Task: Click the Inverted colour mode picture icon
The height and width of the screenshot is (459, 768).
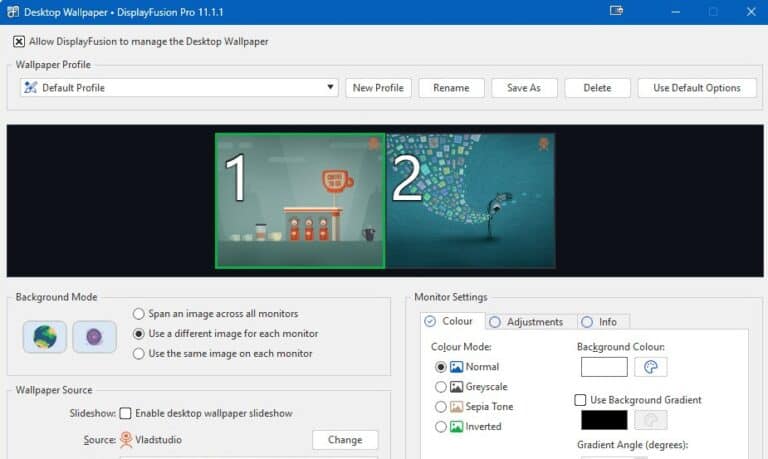Action: tap(456, 427)
